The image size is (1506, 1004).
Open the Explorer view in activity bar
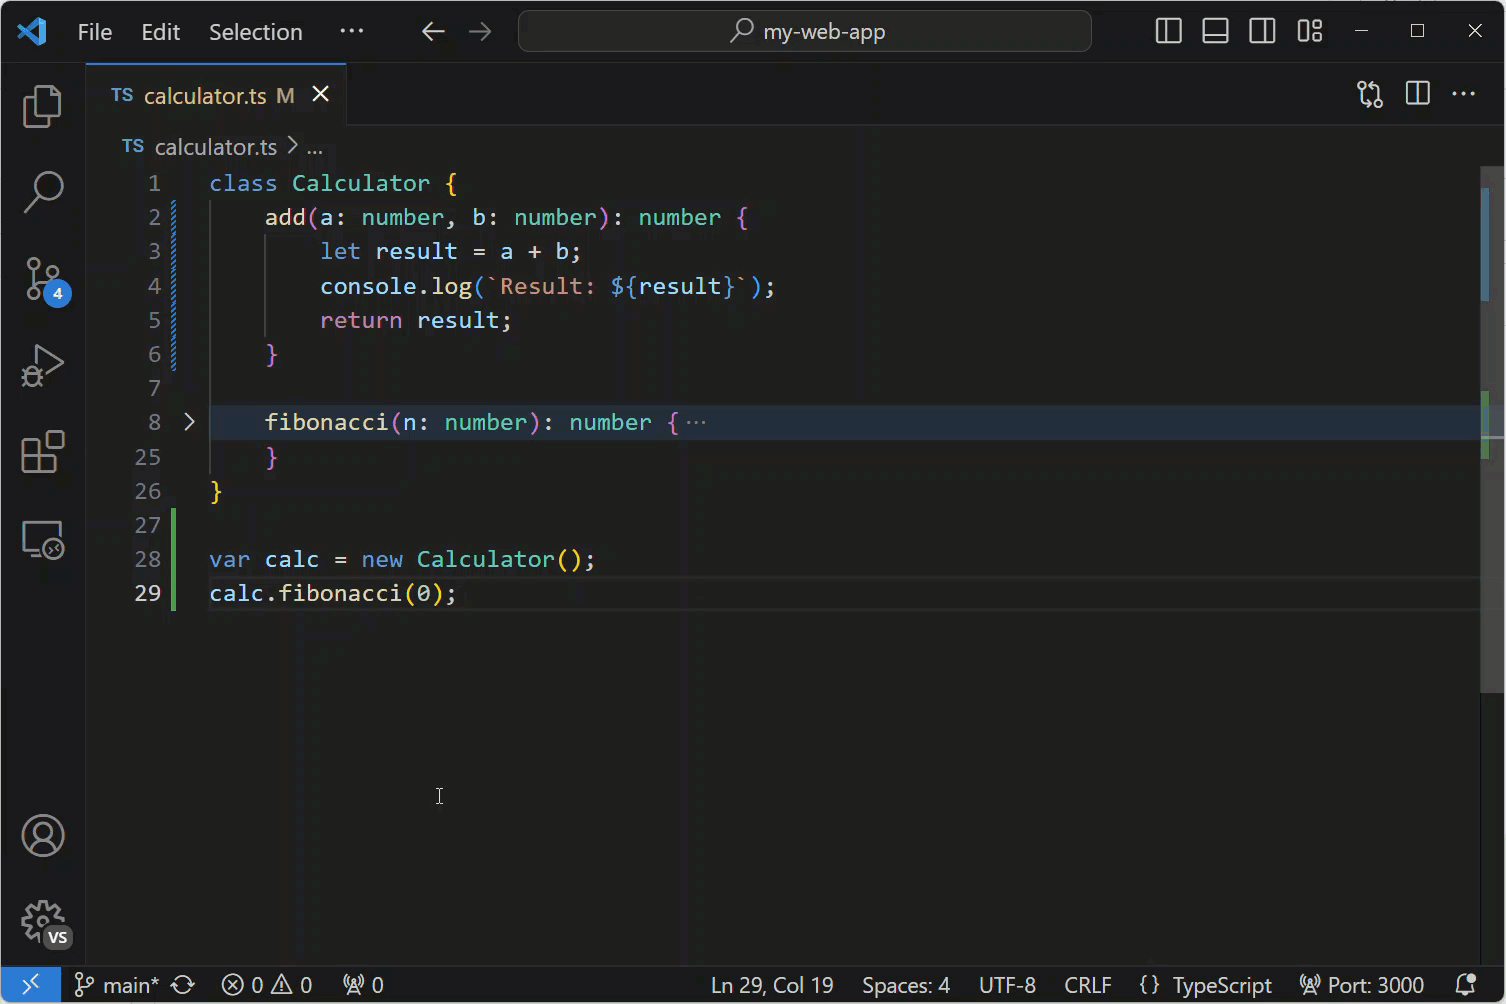coord(42,106)
